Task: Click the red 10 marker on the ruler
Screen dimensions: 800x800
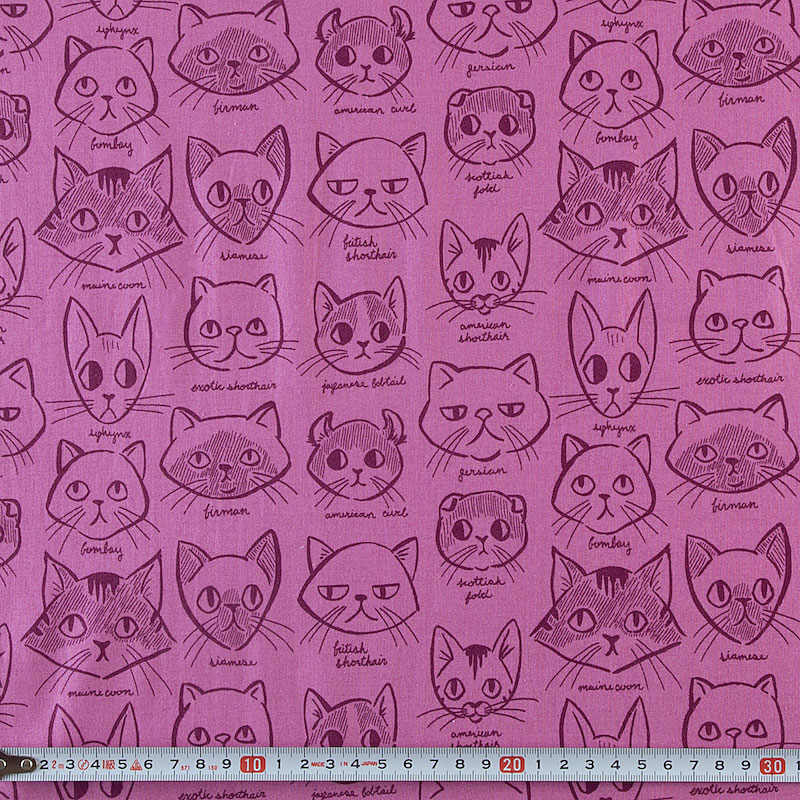Action: (253, 766)
